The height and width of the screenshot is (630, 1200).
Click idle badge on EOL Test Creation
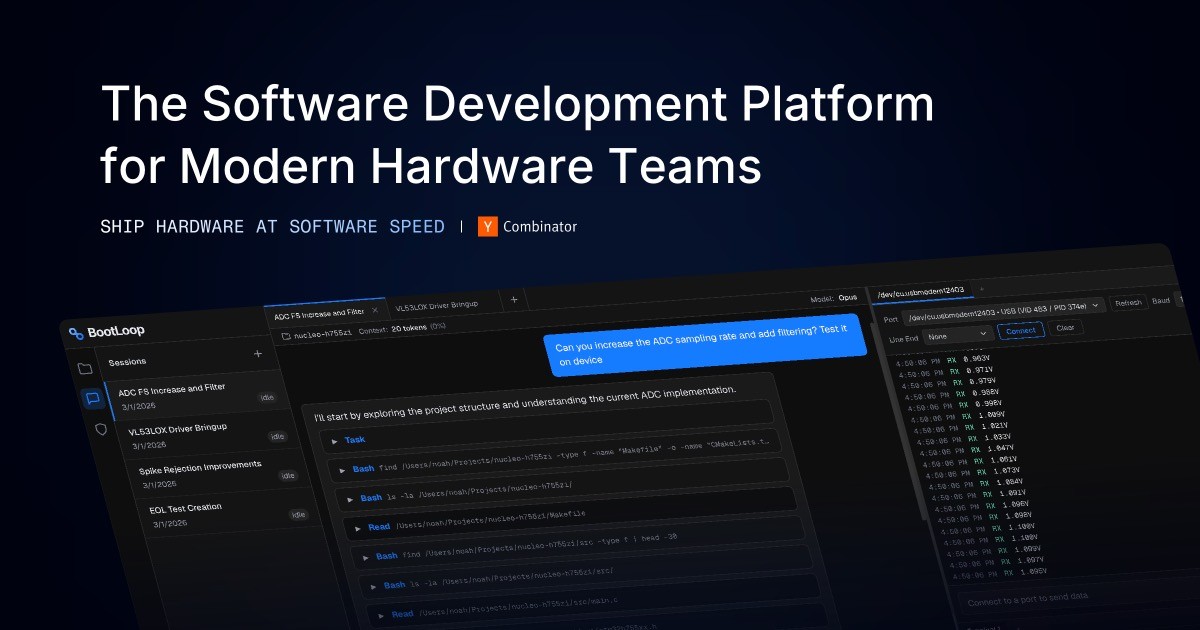(298, 515)
